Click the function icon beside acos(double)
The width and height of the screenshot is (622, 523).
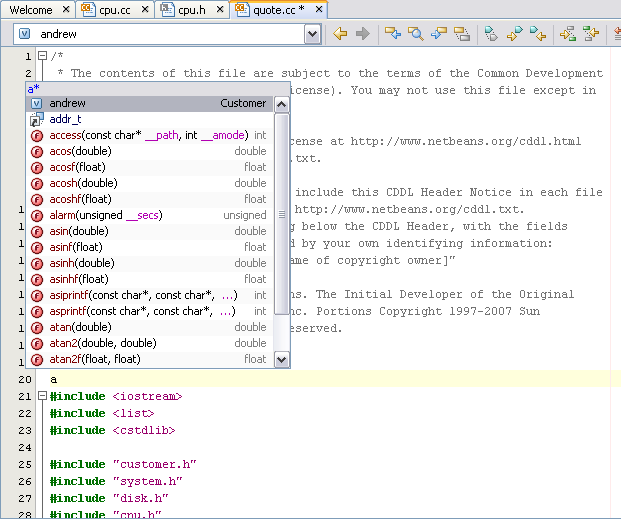pyautogui.click(x=37, y=152)
